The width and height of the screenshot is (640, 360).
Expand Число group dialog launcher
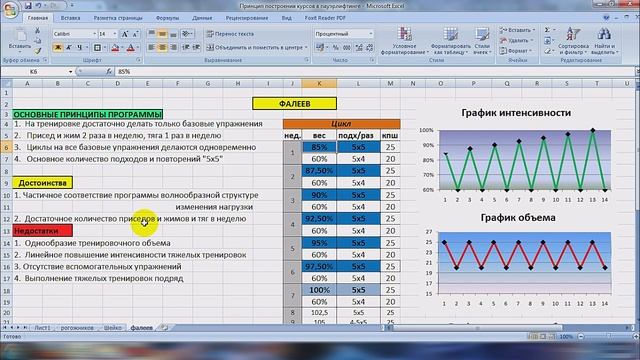point(372,60)
